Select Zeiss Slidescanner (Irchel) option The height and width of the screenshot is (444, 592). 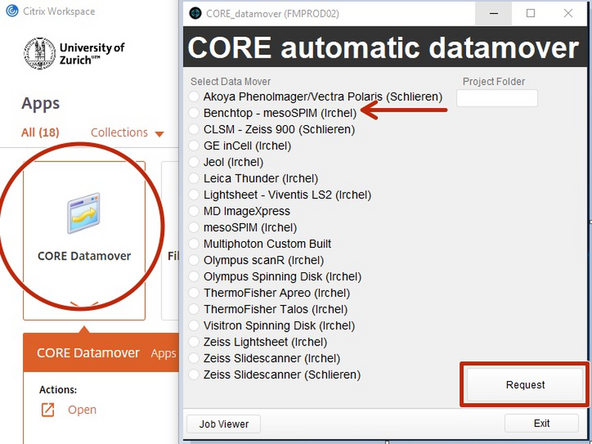pyautogui.click(x=194, y=358)
